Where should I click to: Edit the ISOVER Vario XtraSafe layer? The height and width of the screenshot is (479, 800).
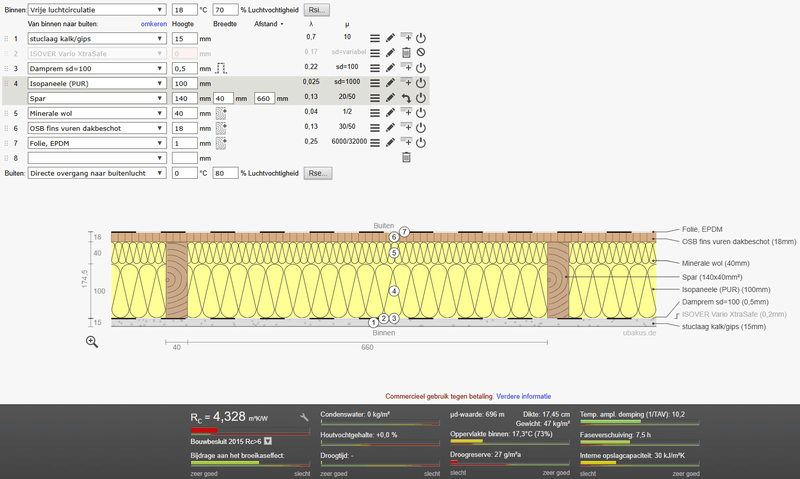(390, 53)
